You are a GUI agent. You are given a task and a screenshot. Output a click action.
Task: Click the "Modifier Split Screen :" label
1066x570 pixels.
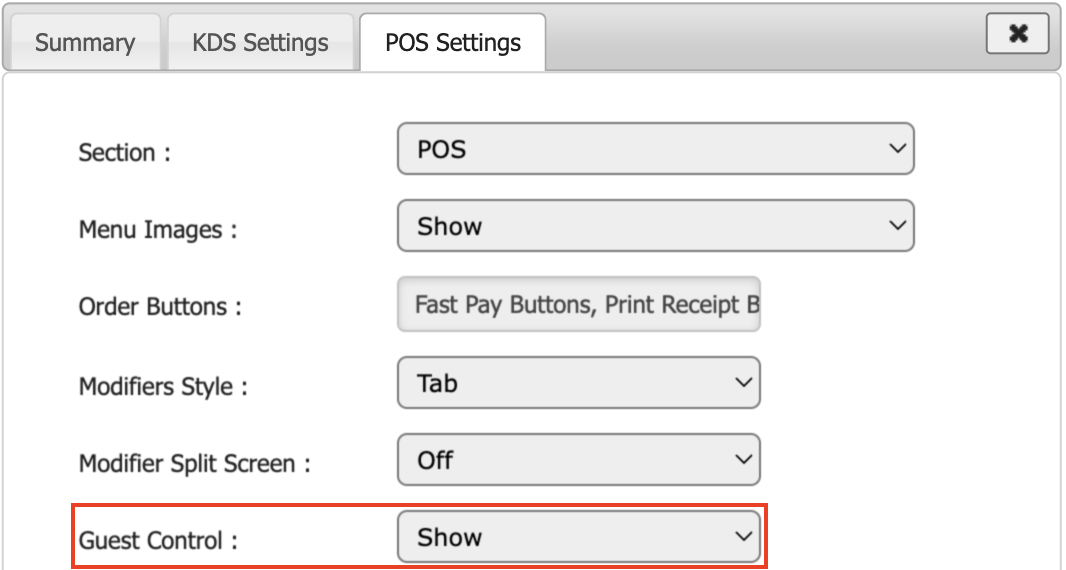(195, 464)
